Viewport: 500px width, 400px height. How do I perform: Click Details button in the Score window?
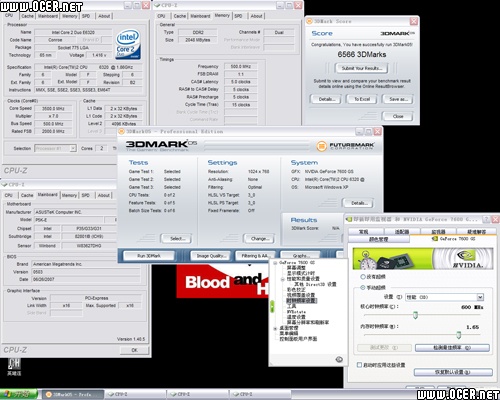[326, 99]
